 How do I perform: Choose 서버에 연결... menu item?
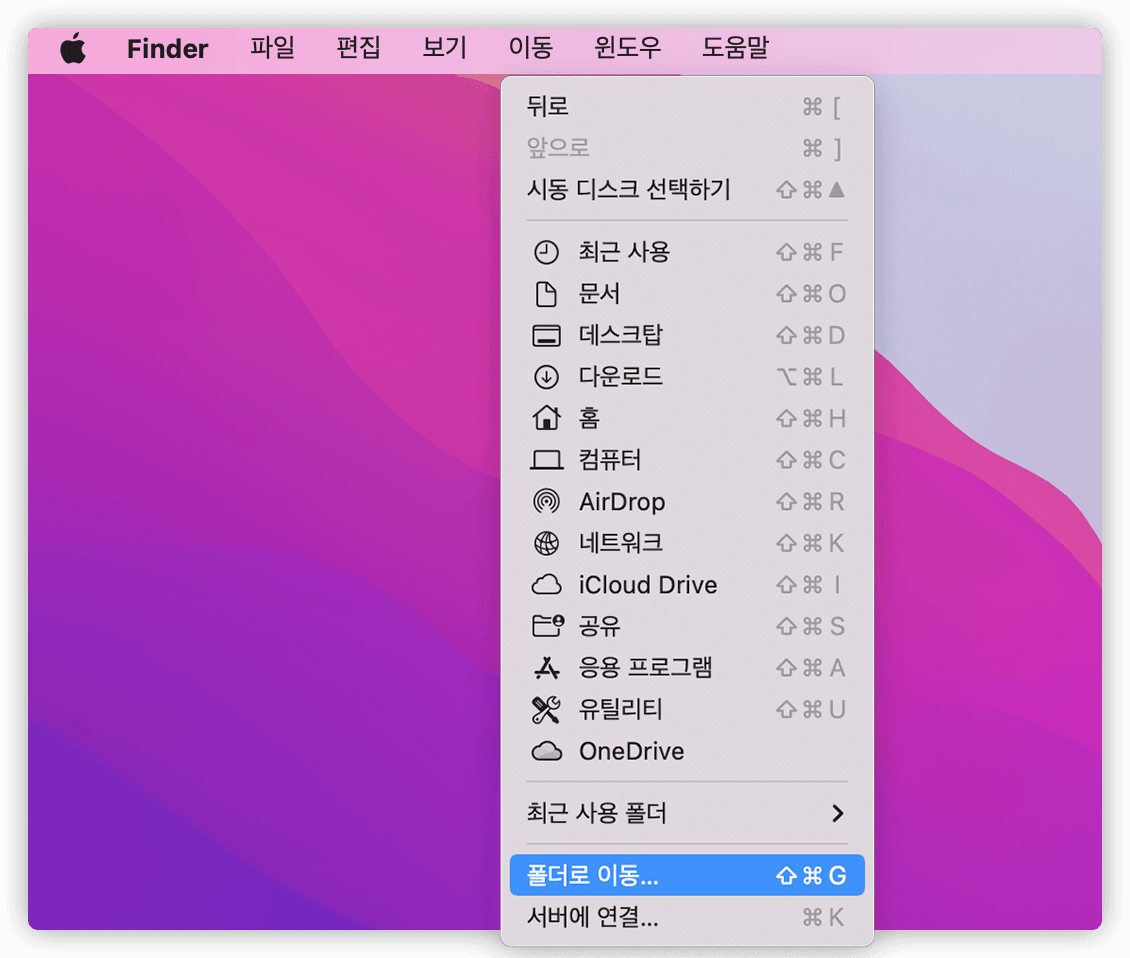687,917
